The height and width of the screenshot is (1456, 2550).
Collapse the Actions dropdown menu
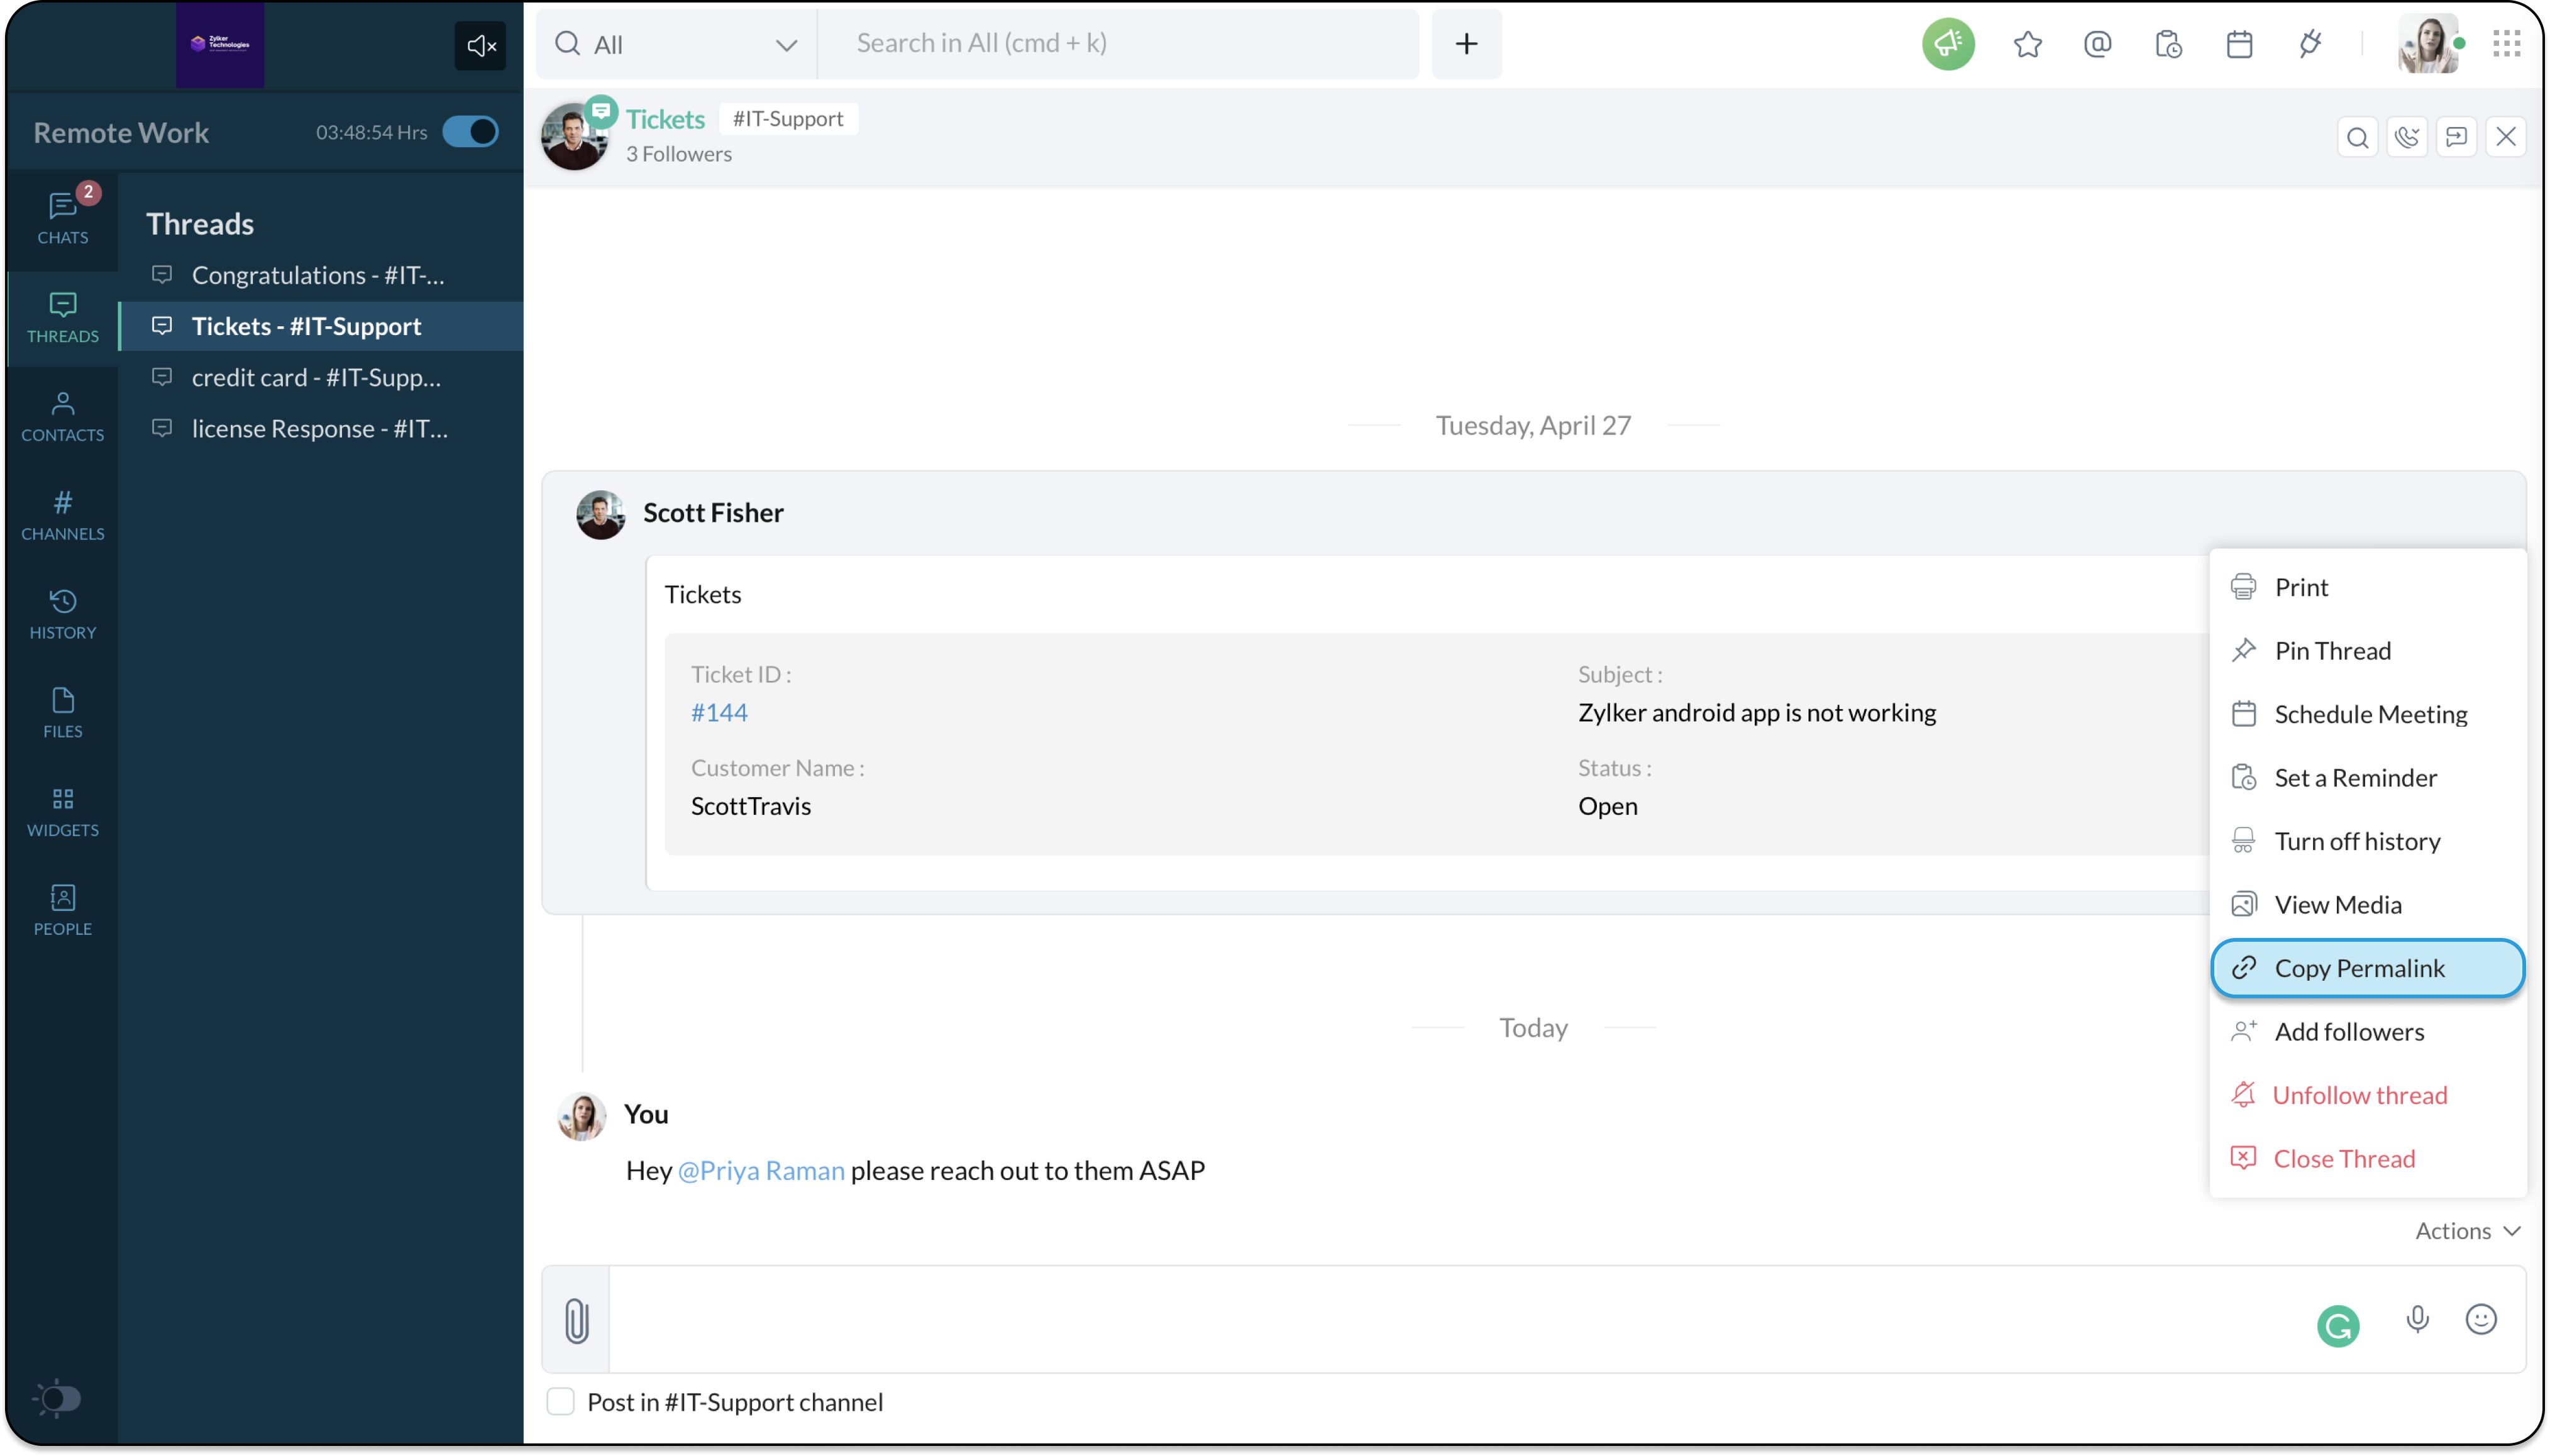[x=2467, y=1231]
